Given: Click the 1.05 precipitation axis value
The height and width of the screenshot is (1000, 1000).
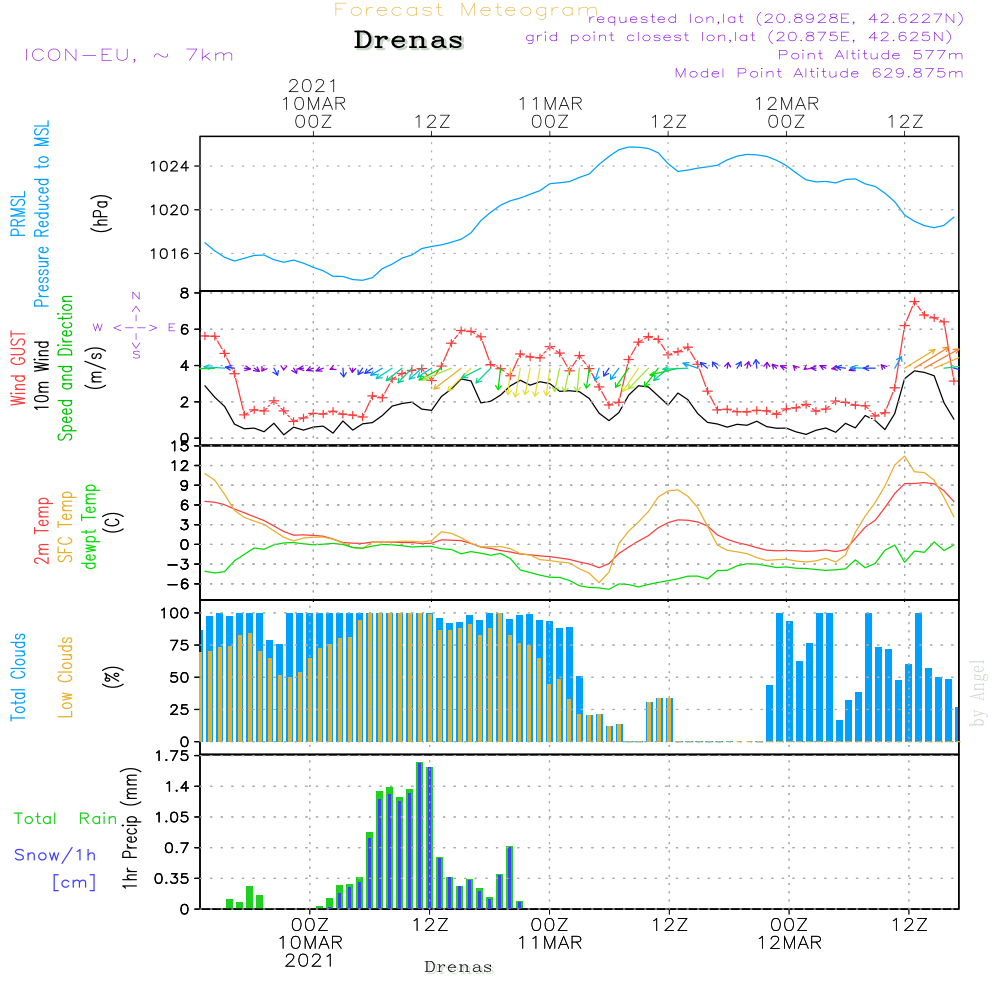Looking at the screenshot, I should (x=172, y=818).
